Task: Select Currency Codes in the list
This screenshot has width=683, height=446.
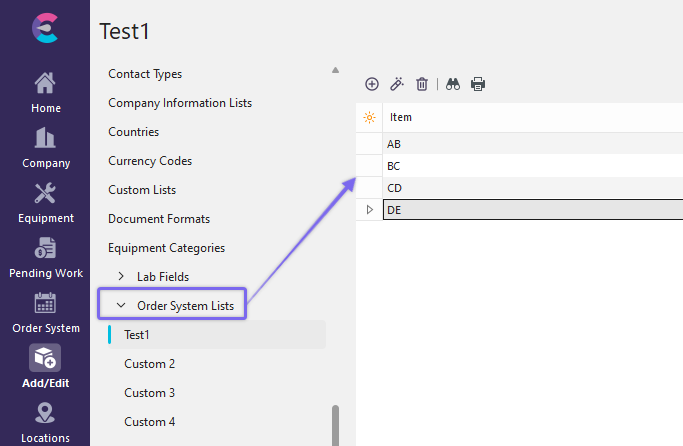Action: point(150,161)
